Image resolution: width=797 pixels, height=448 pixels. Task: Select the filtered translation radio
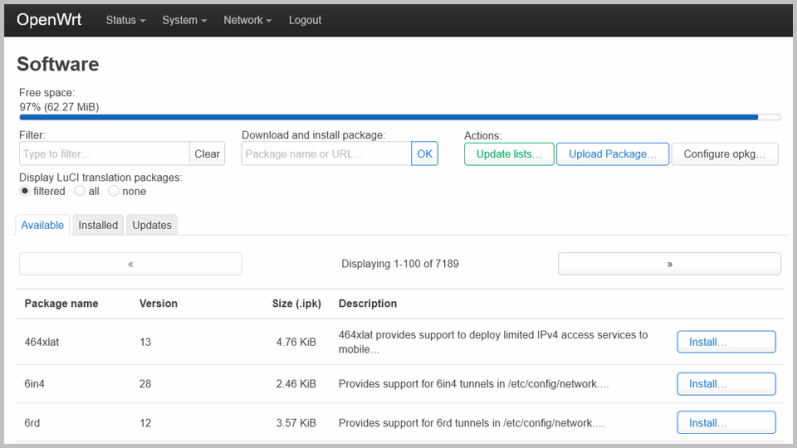pyautogui.click(x=24, y=191)
